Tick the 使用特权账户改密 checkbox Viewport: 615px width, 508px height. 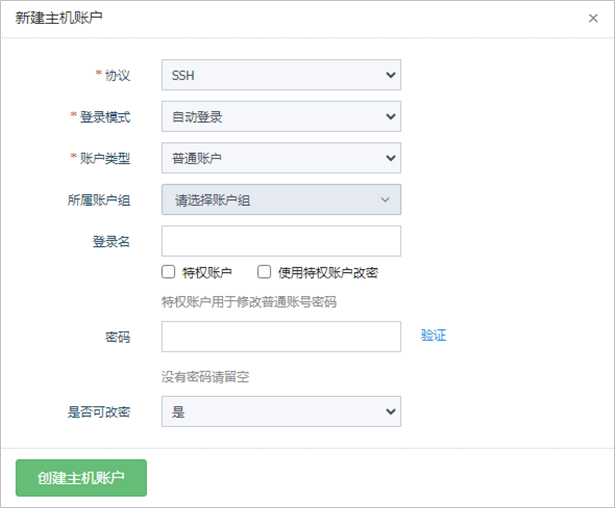coord(265,272)
